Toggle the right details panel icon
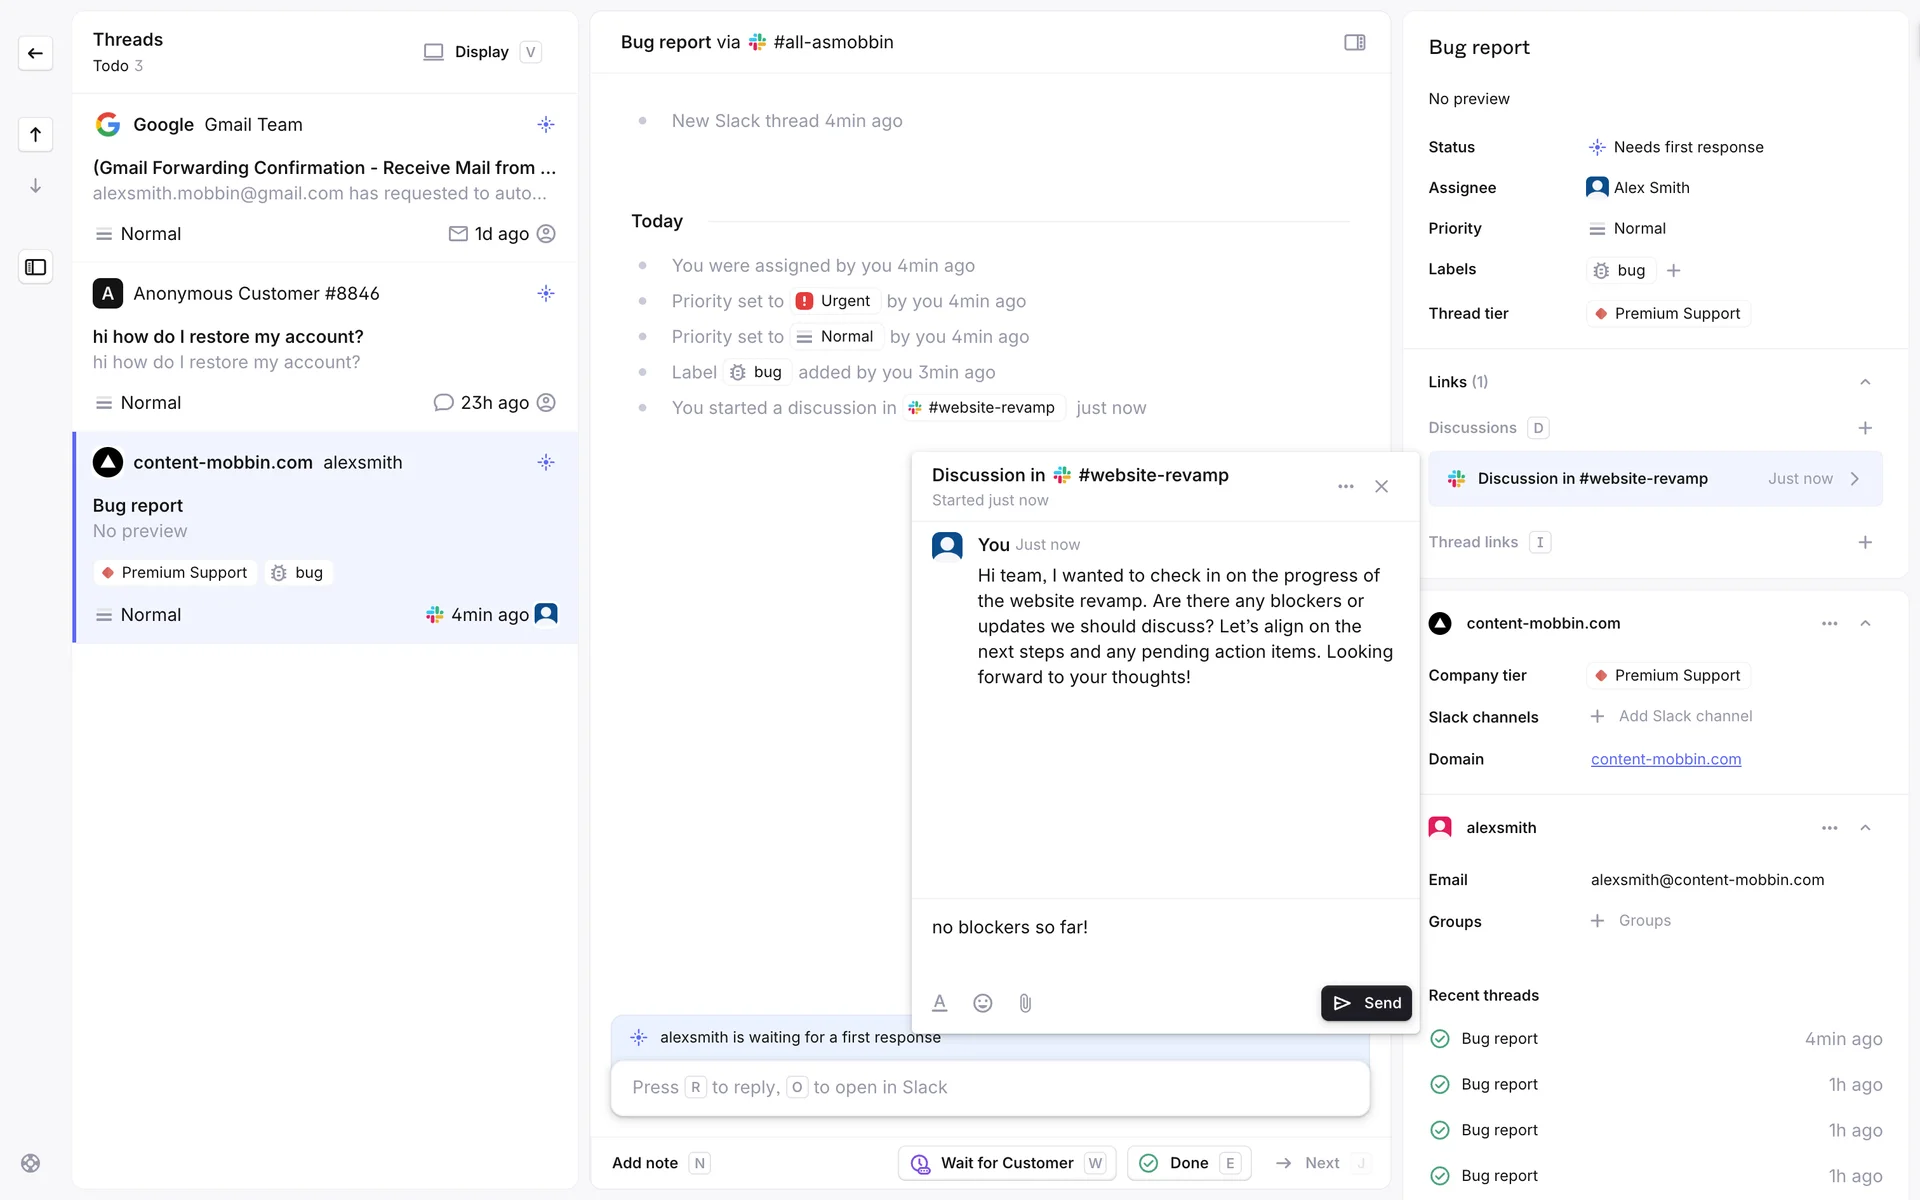The height and width of the screenshot is (1200, 1920). pos(1354,42)
